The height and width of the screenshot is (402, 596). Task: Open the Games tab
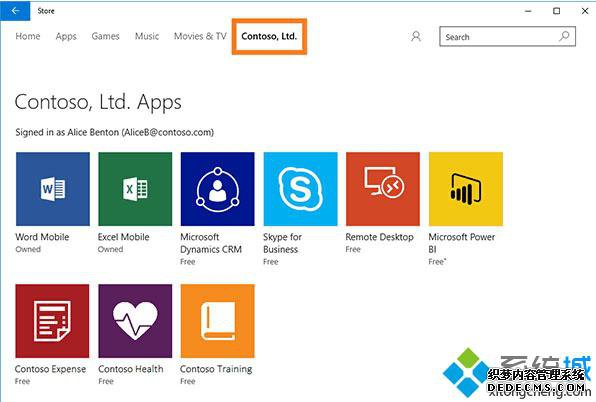[105, 36]
